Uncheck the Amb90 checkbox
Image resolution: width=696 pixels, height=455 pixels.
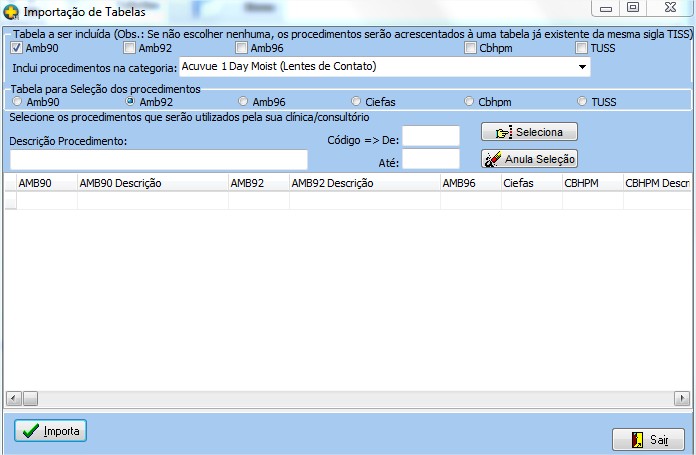16,48
